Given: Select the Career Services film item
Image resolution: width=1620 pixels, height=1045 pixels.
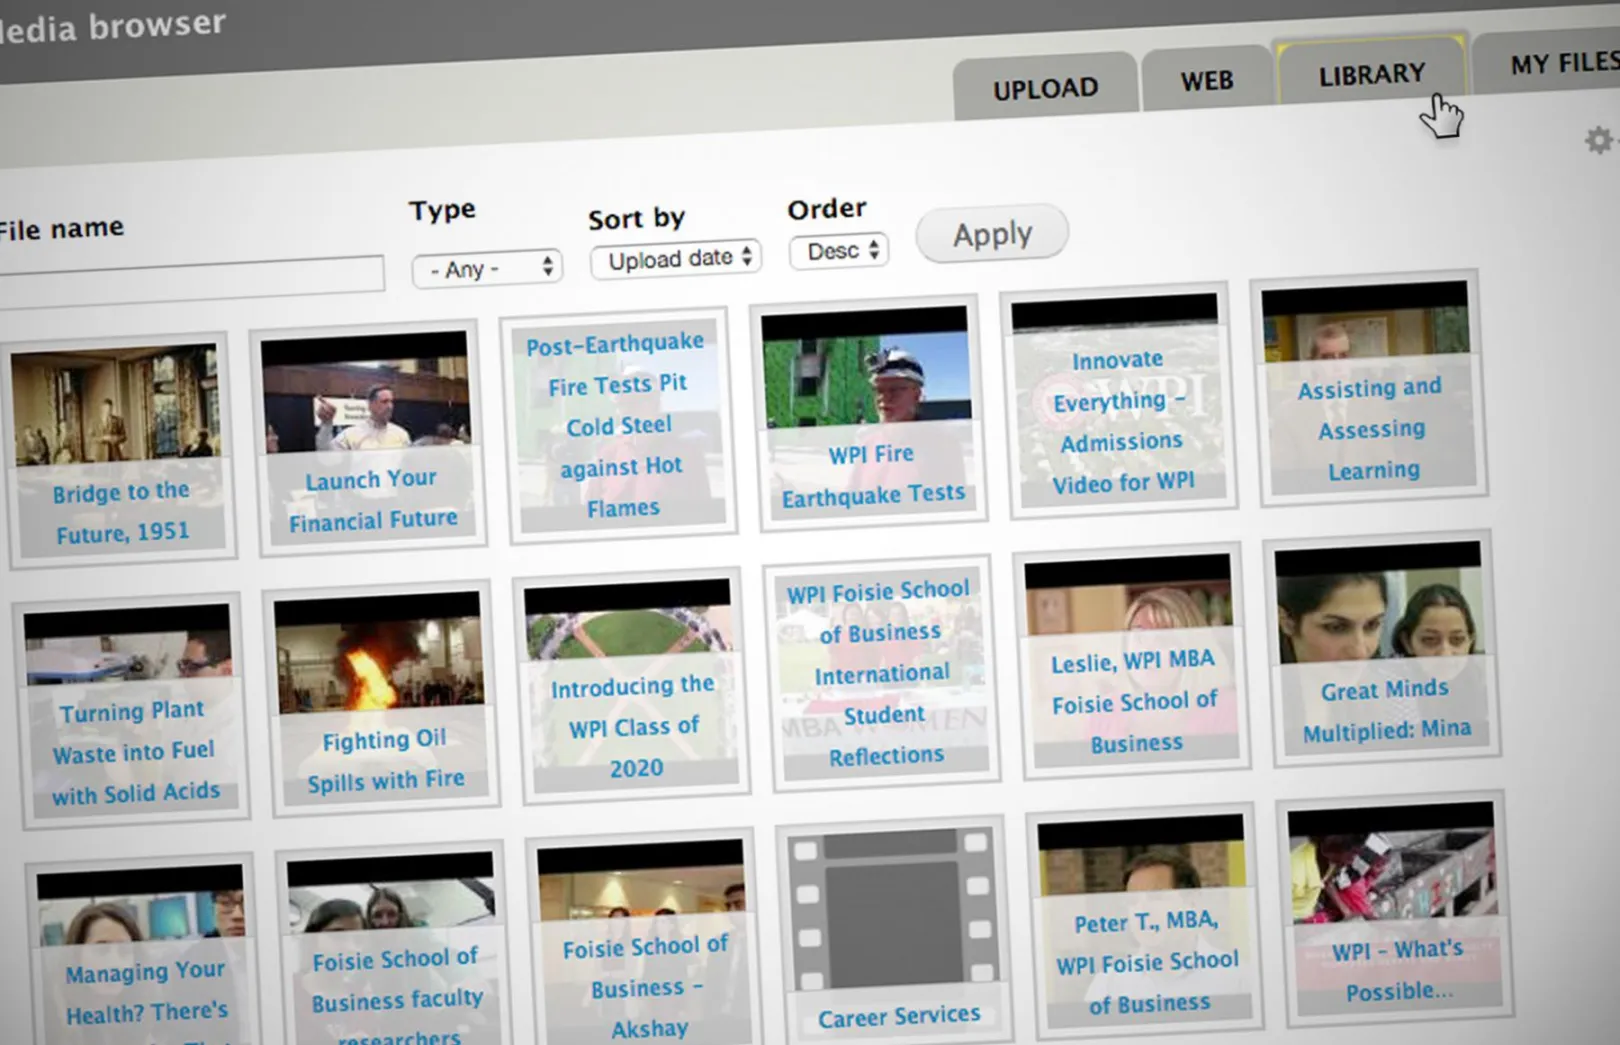Looking at the screenshot, I should point(894,931).
